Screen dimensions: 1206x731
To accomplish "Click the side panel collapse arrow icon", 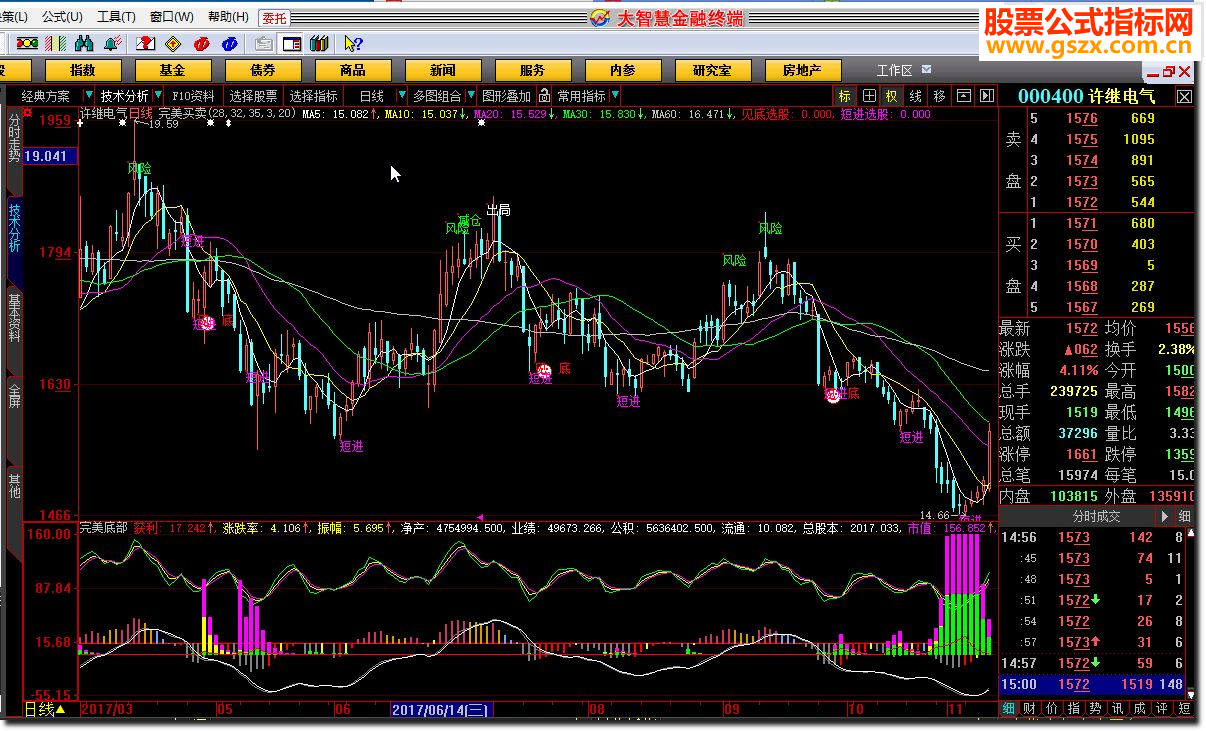I will pos(987,96).
